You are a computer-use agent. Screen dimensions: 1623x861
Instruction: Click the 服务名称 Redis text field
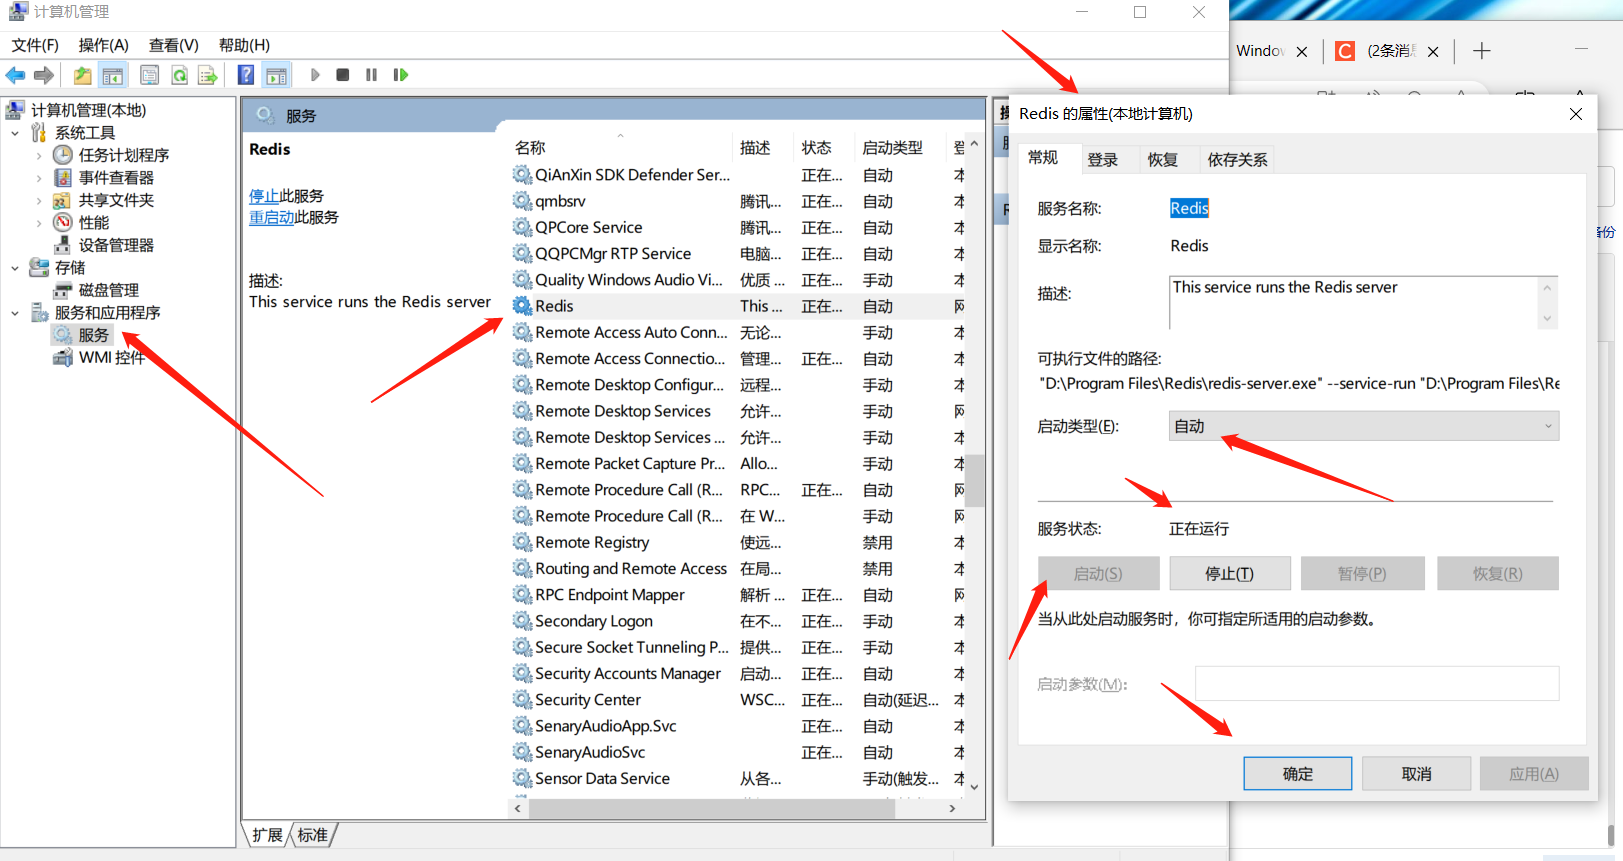point(1189,208)
